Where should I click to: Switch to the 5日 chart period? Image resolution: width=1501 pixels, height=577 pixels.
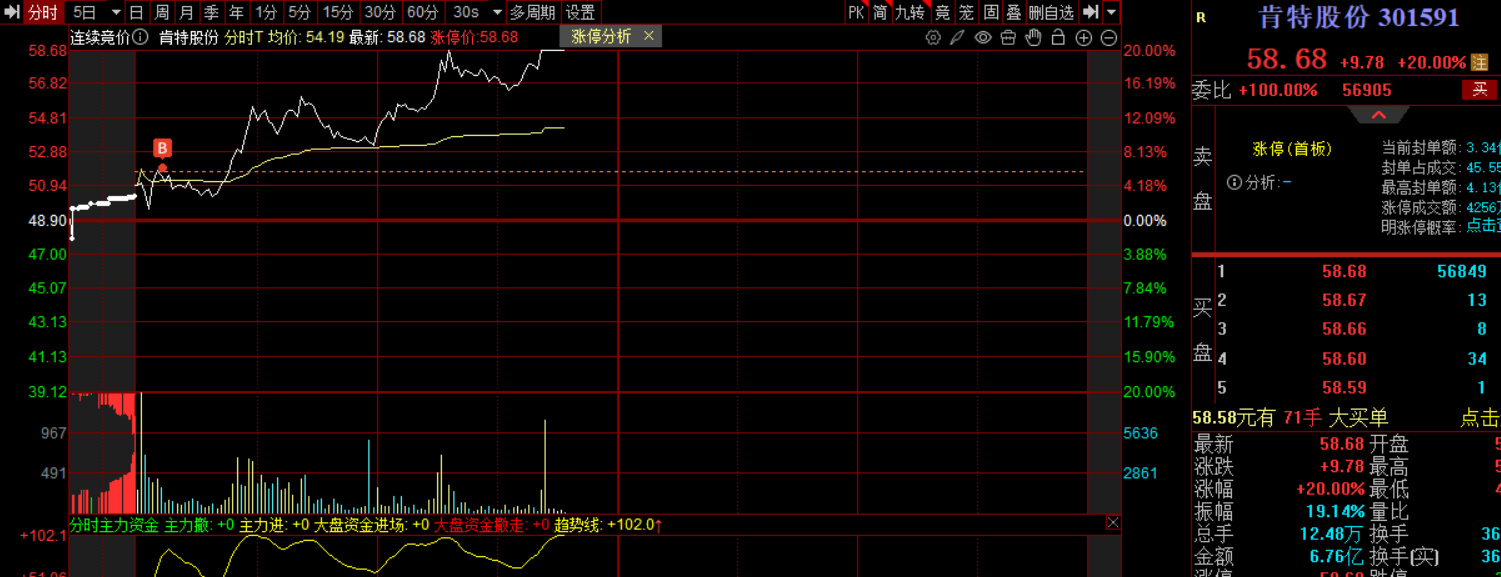pos(85,13)
